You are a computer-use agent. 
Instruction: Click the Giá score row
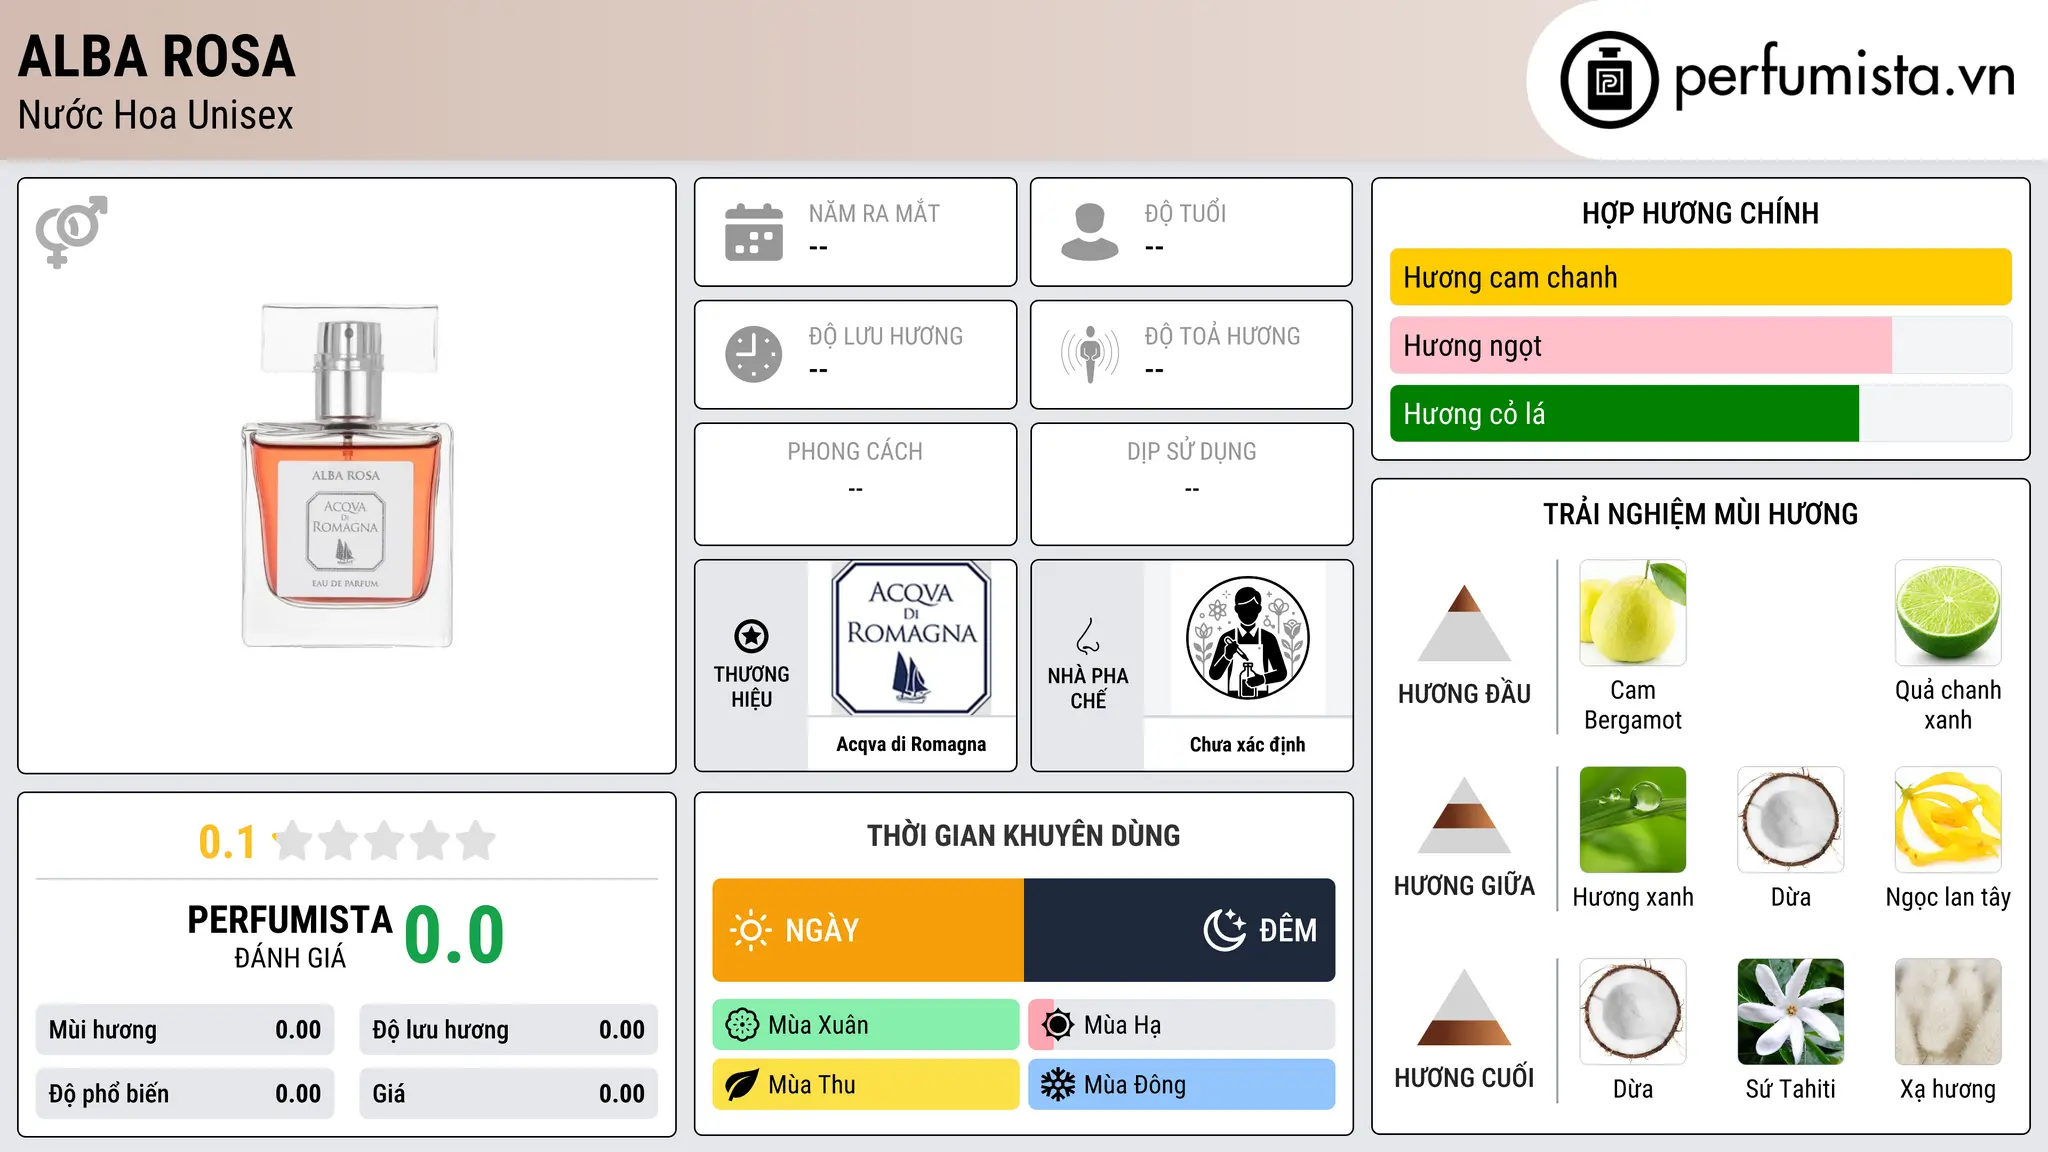coord(508,1094)
